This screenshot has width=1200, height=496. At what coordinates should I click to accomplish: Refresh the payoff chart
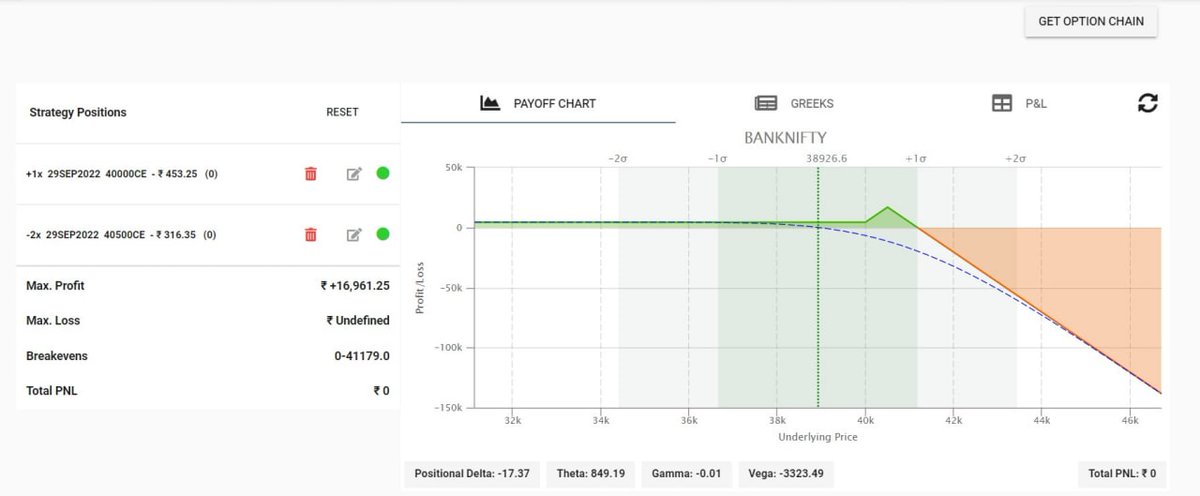click(x=1148, y=102)
